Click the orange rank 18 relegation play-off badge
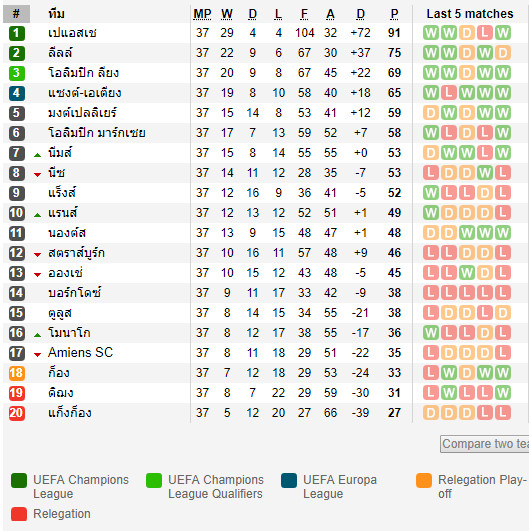The width and height of the screenshot is (529, 531). pyautogui.click(x=17, y=373)
